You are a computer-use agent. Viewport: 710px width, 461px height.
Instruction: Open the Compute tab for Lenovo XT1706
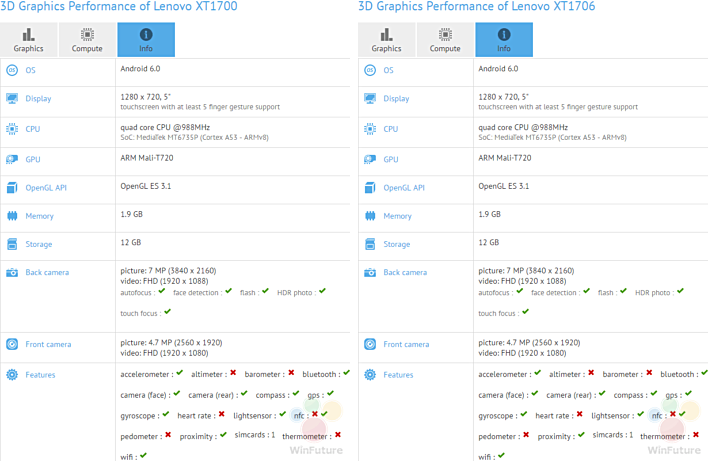445,39
